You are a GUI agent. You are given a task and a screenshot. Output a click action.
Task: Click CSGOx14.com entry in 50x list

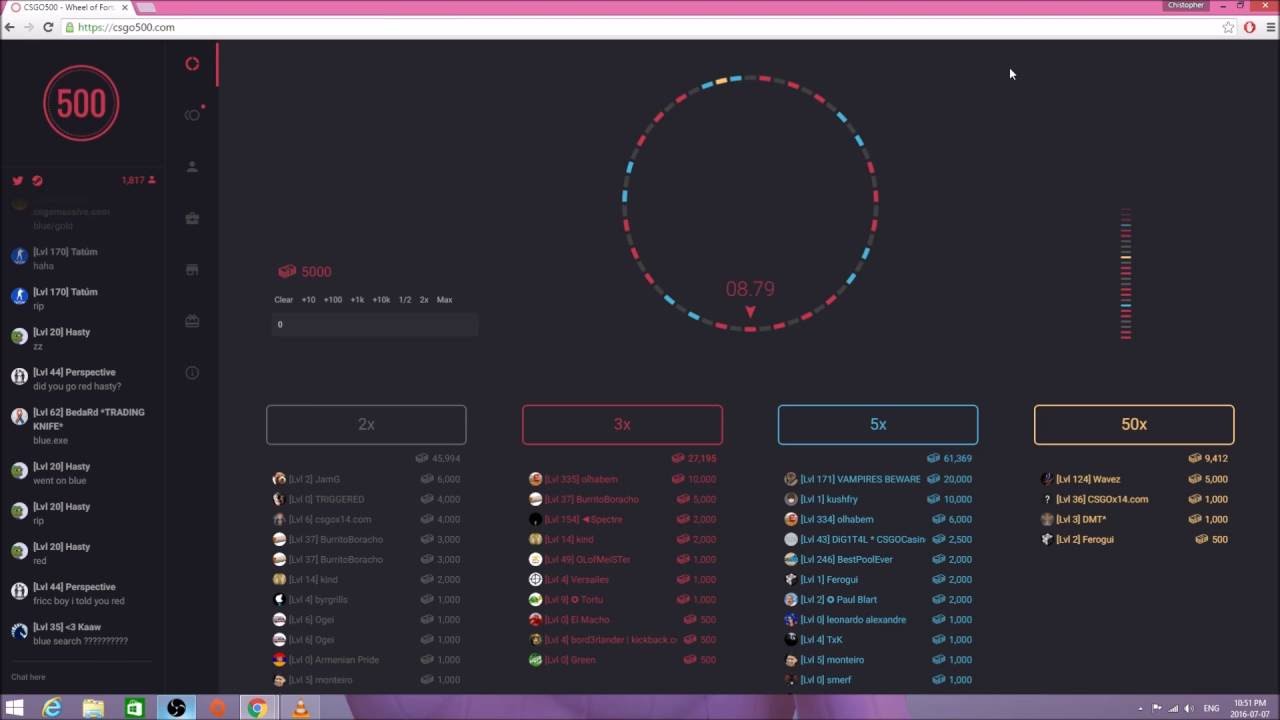coord(1134,499)
